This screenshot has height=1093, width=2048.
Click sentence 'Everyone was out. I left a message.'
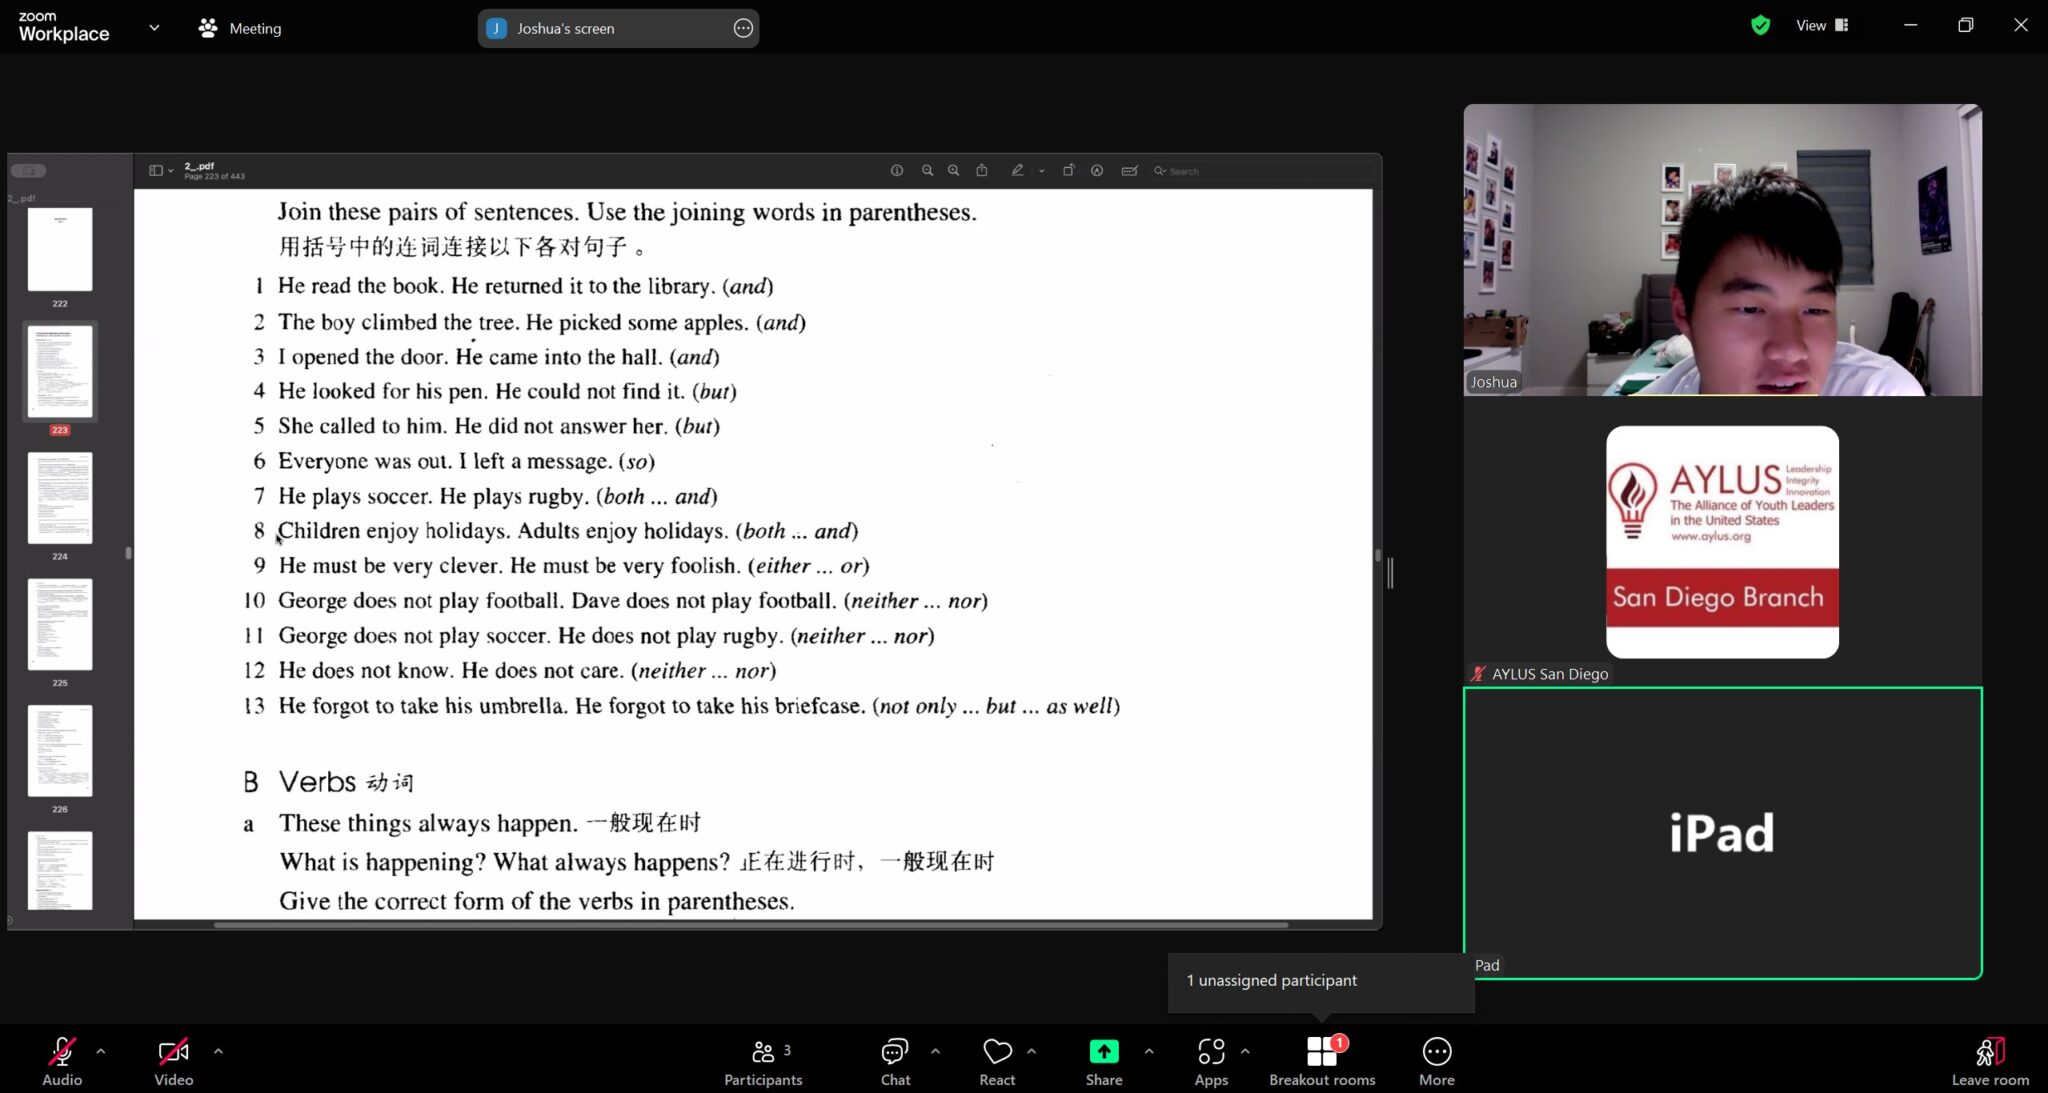[x=445, y=461]
